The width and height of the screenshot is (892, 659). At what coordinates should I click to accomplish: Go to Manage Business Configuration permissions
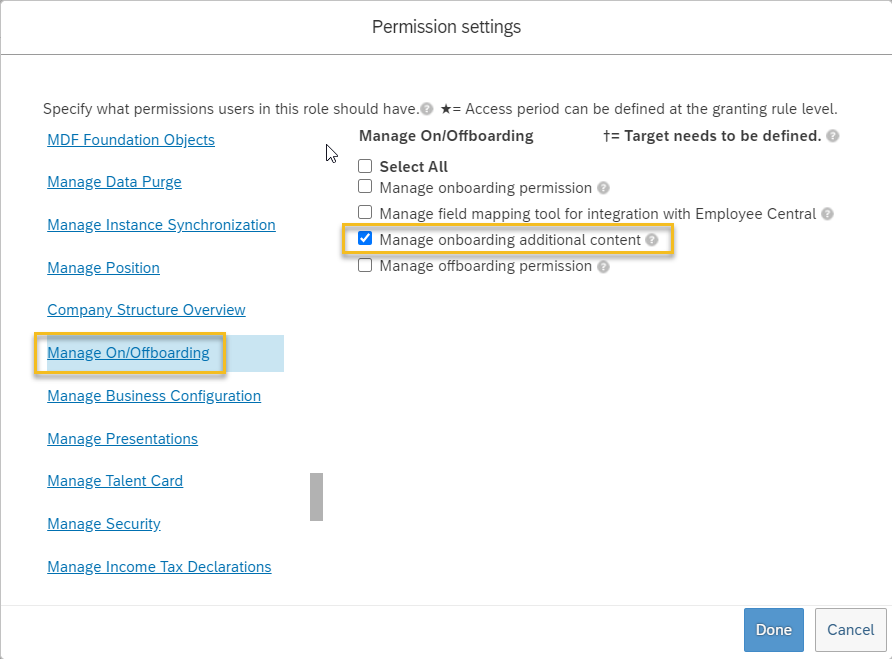(154, 396)
